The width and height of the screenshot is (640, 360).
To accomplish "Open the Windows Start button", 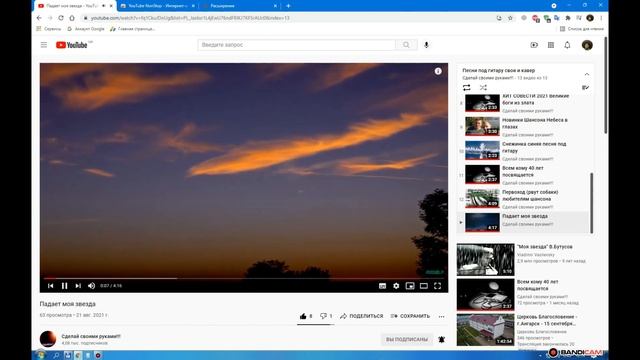I will click(x=41, y=355).
